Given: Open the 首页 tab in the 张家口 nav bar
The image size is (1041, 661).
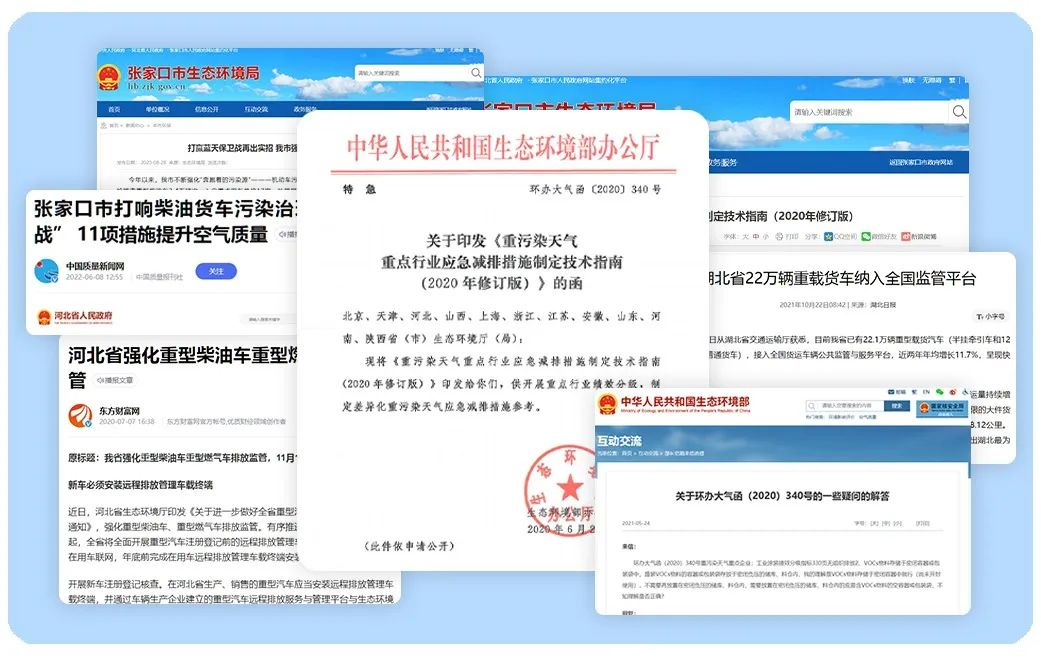Looking at the screenshot, I should 114,109.
